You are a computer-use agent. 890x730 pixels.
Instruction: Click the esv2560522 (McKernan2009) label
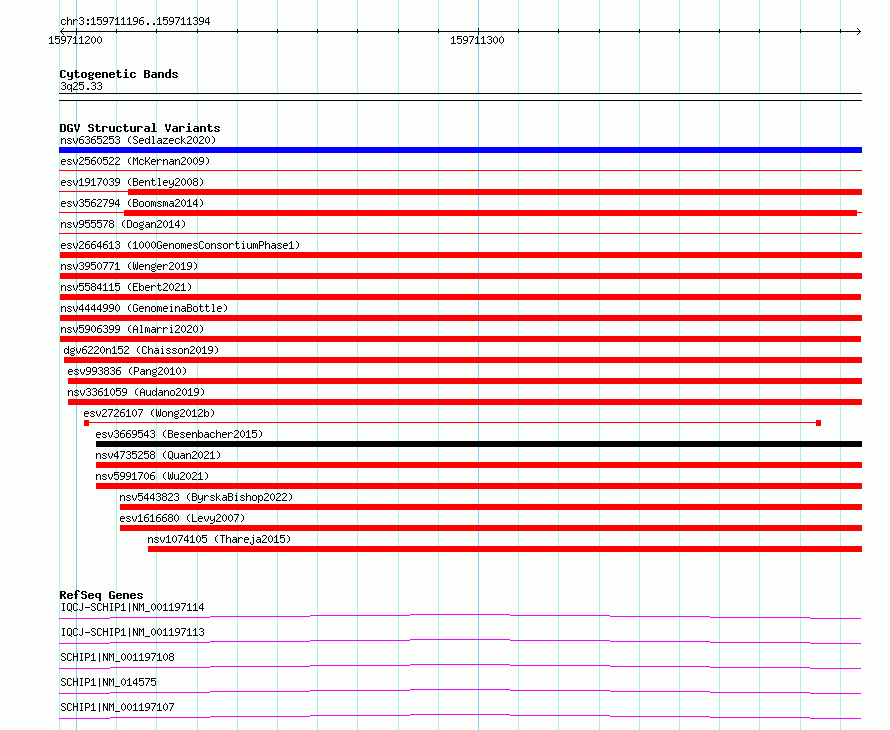(135, 161)
